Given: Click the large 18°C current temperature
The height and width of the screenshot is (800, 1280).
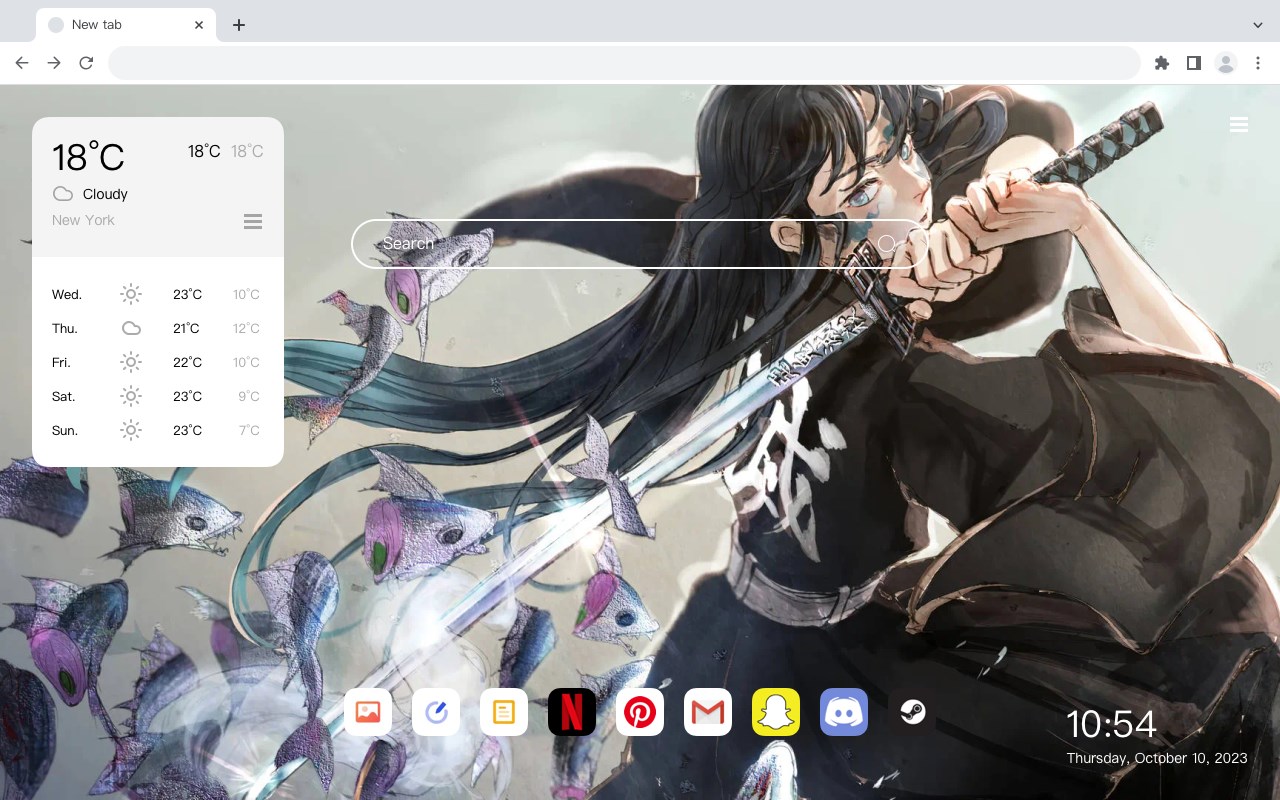Looking at the screenshot, I should coord(88,157).
